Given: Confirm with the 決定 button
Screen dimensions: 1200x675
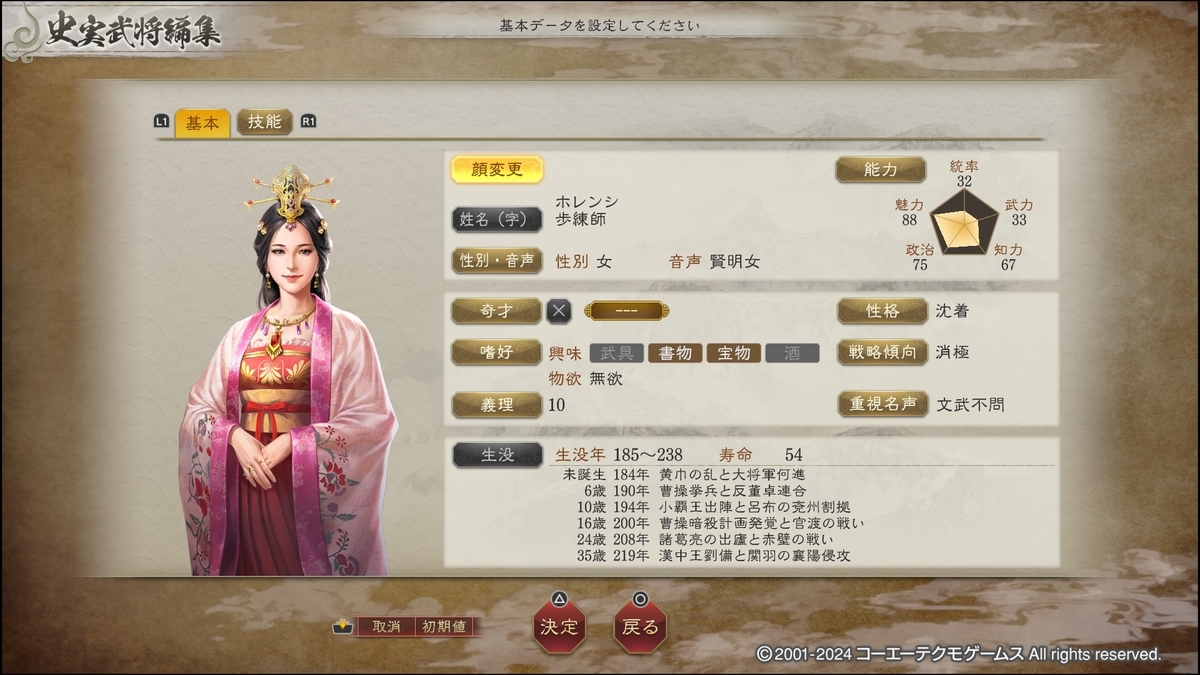Looking at the screenshot, I should (560, 627).
